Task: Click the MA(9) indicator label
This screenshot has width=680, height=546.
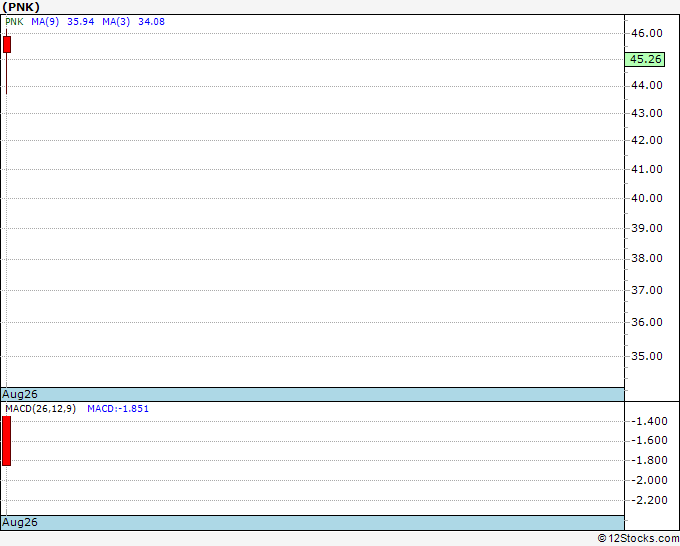Action: 45,22
